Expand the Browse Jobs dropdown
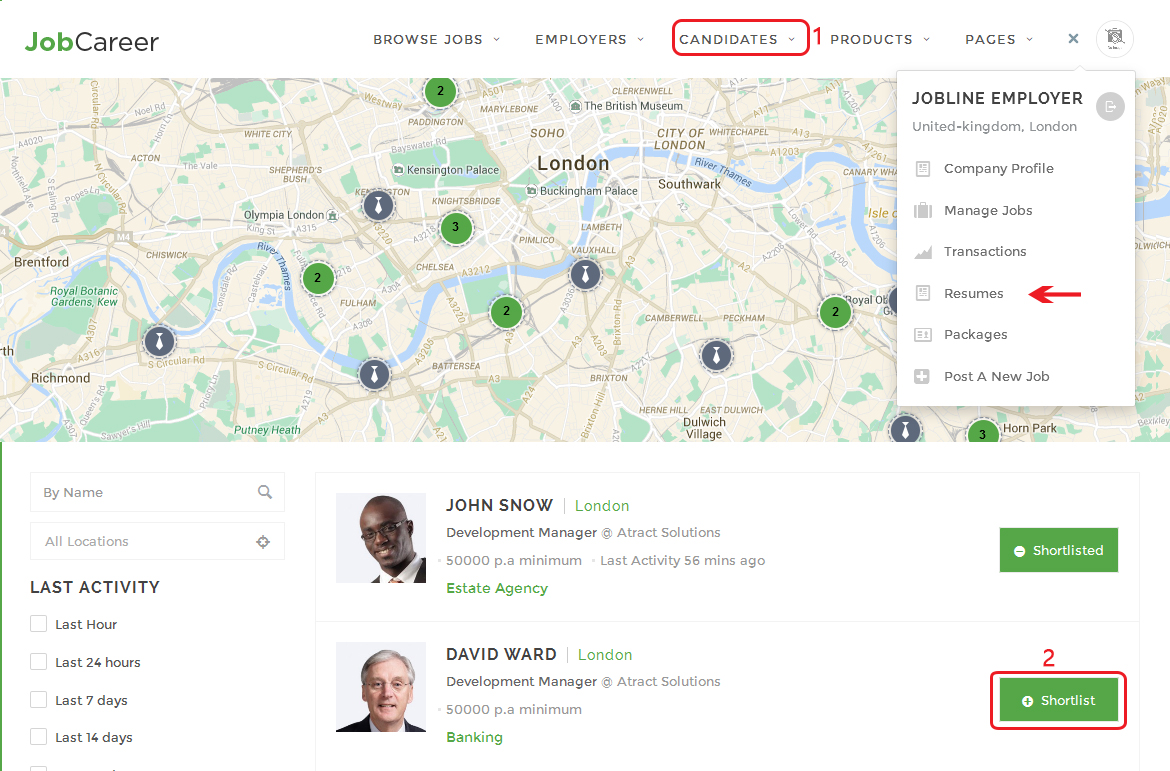The height and width of the screenshot is (771, 1170). tap(436, 40)
